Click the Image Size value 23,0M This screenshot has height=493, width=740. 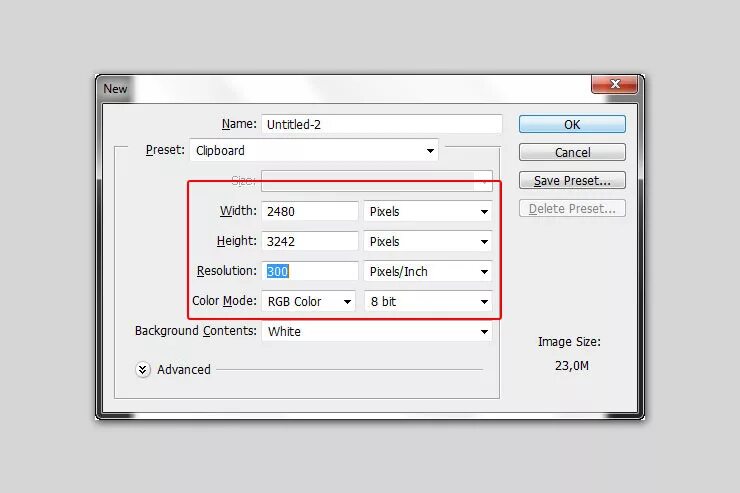point(572,366)
